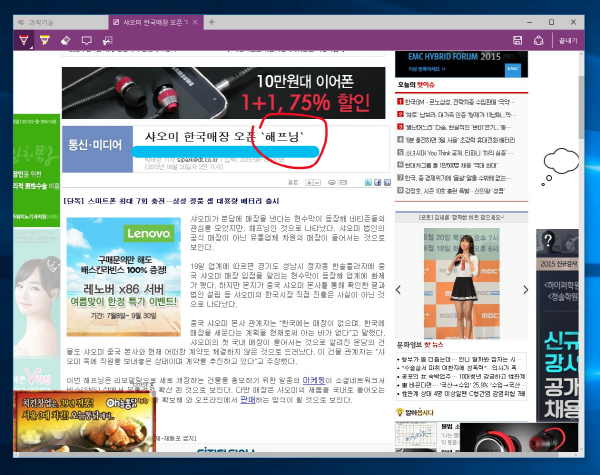Viewport: 600px width, 475px height.
Task: Open hot issue number 1 한국GM headline
Action: (x=458, y=102)
